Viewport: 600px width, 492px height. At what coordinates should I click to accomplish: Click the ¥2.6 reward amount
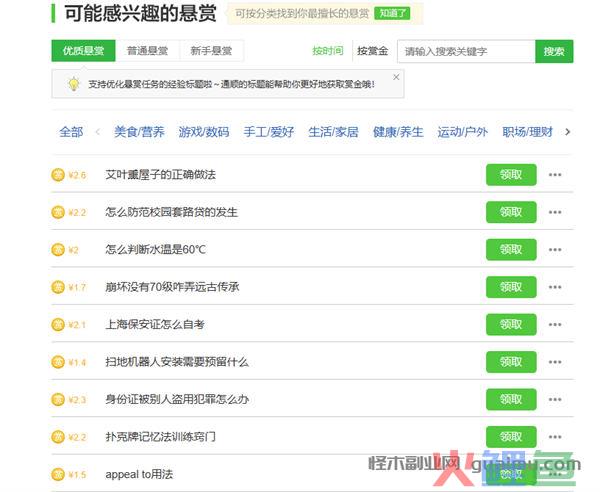point(77,175)
